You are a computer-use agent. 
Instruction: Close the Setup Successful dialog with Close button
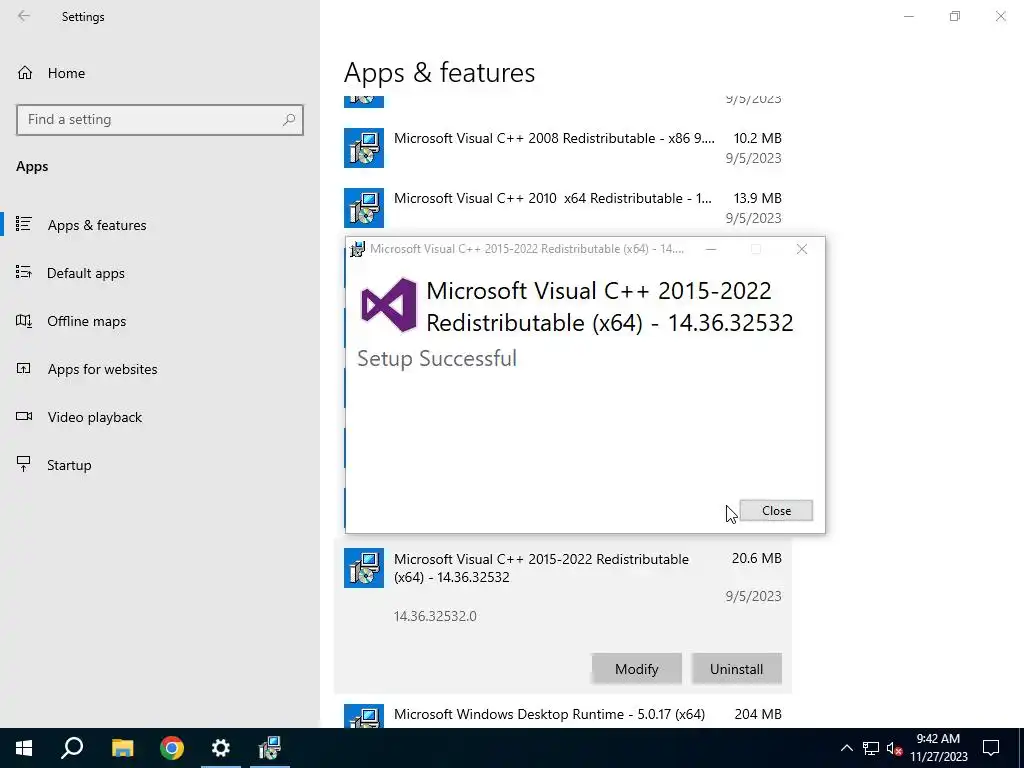coord(776,511)
